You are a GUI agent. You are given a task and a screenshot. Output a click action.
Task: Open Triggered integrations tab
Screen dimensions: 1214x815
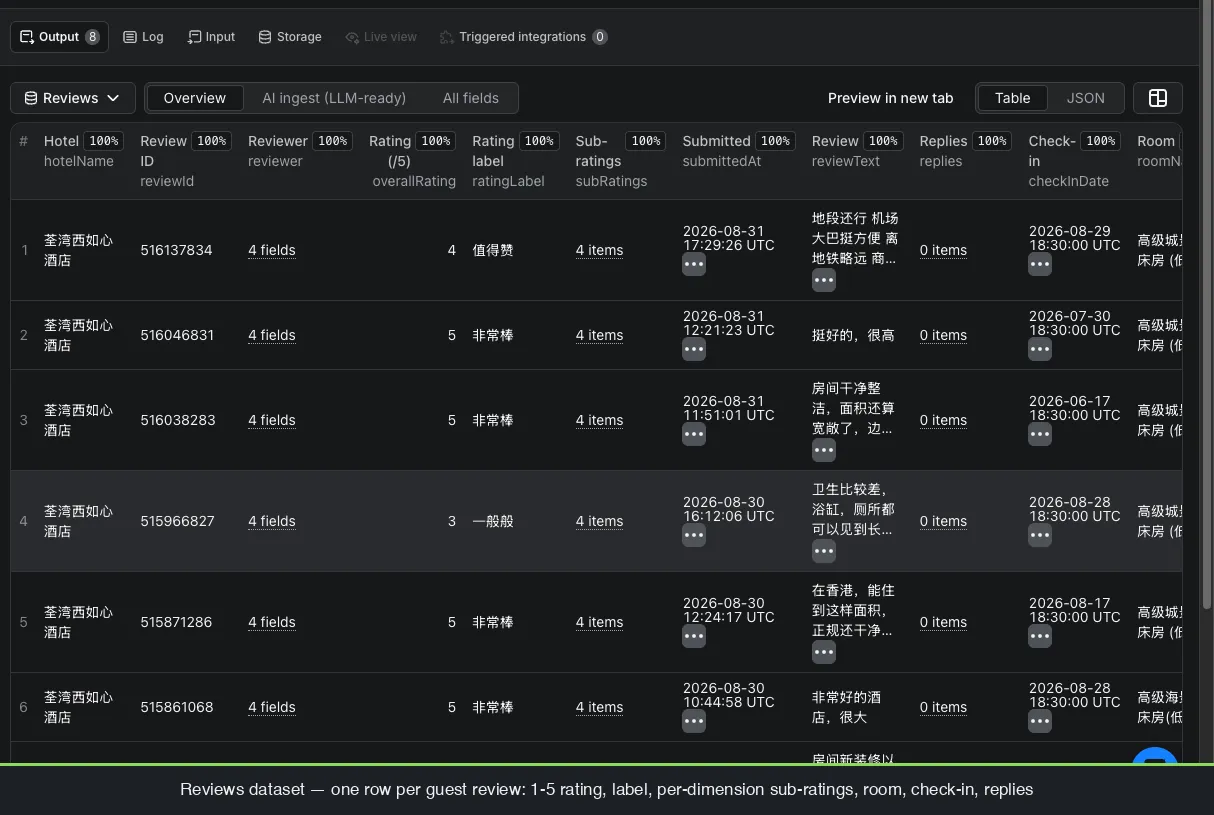tap(523, 37)
